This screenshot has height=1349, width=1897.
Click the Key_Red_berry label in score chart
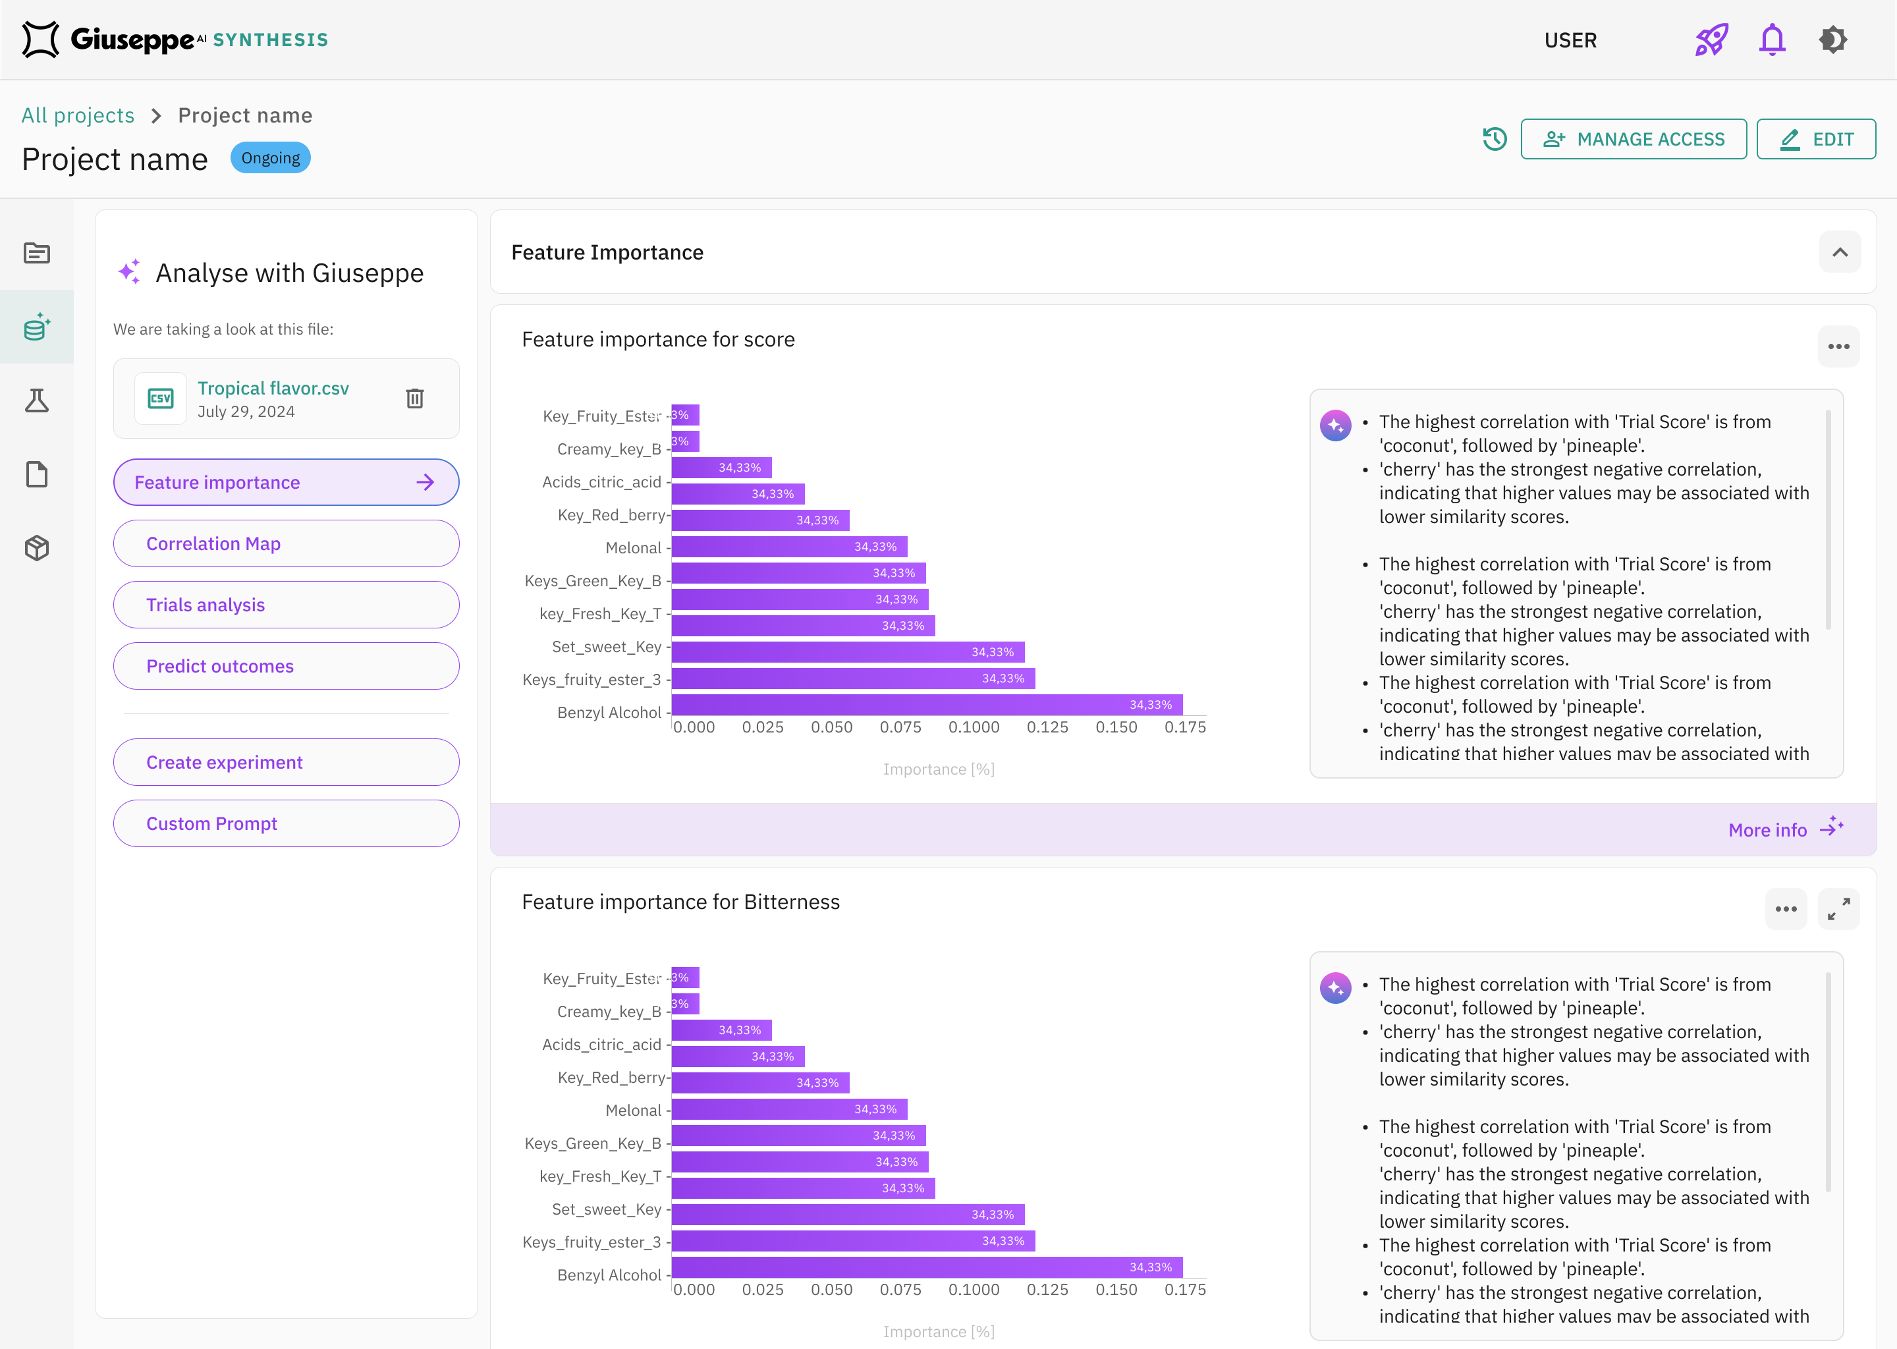(612, 515)
